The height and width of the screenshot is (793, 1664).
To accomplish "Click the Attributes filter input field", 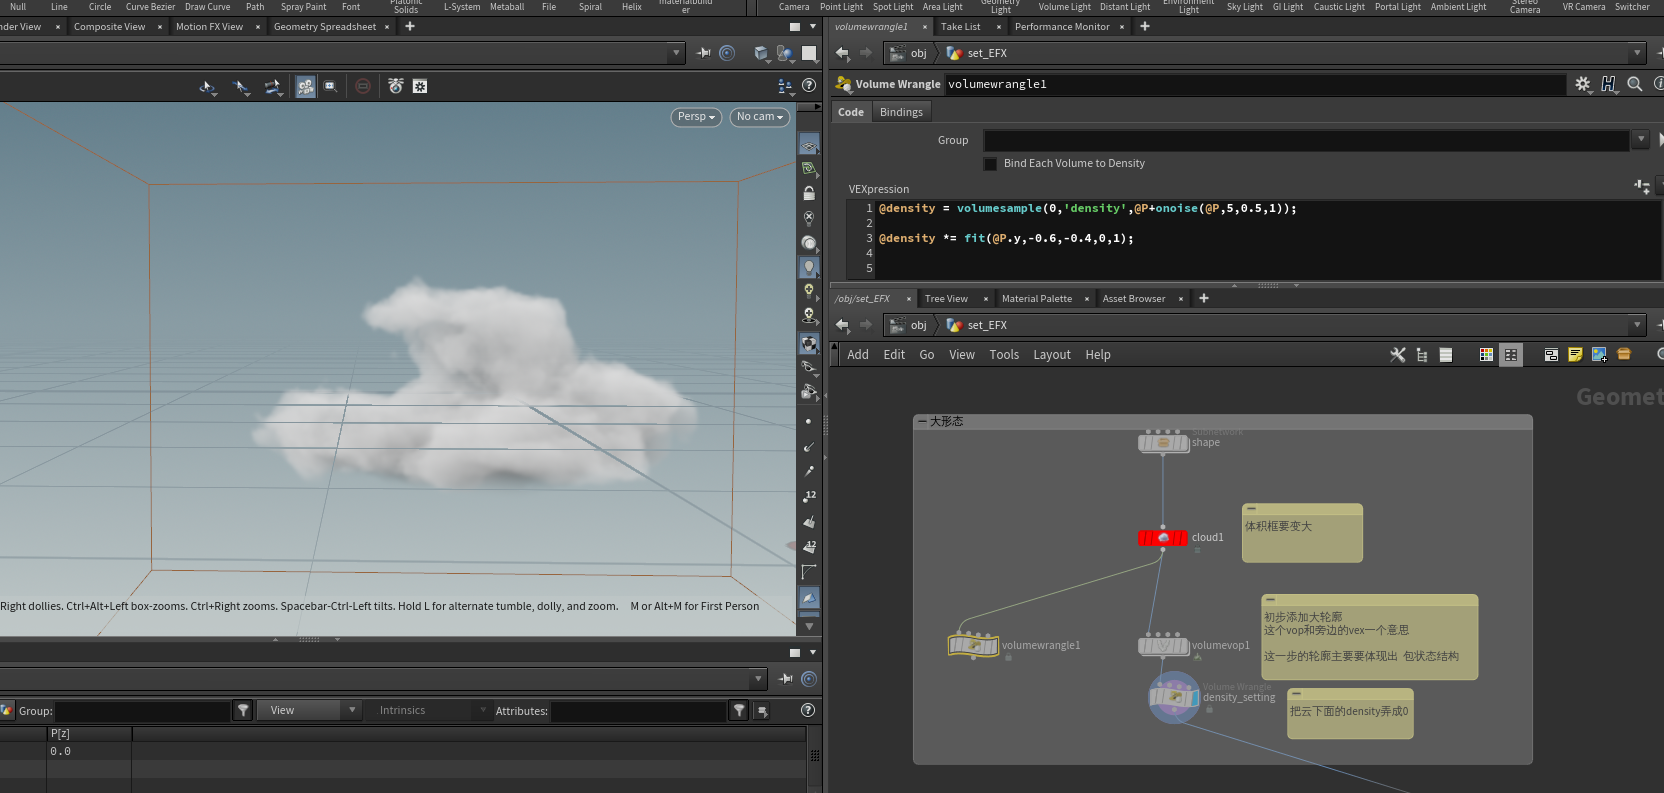I will tap(638, 711).
